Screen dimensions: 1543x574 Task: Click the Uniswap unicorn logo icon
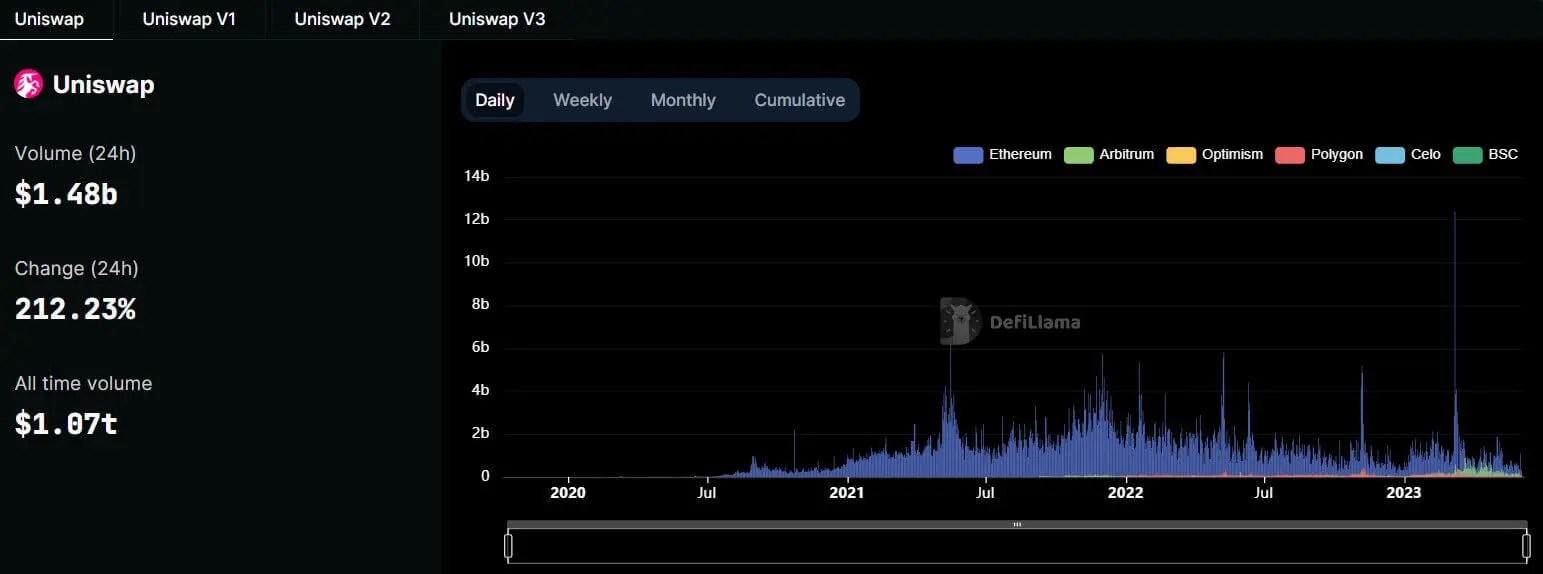tap(28, 84)
